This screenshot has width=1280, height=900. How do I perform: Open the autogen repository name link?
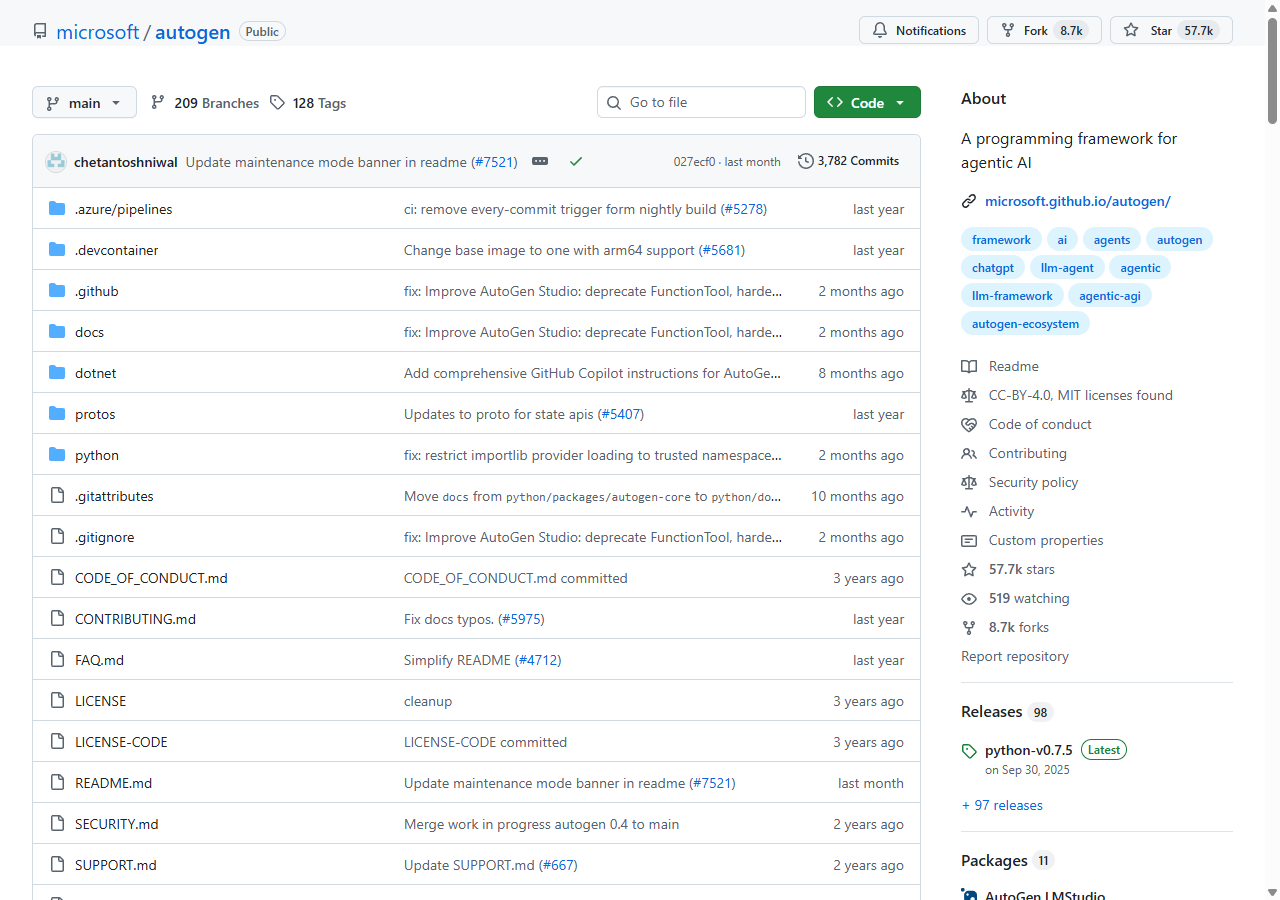193,32
